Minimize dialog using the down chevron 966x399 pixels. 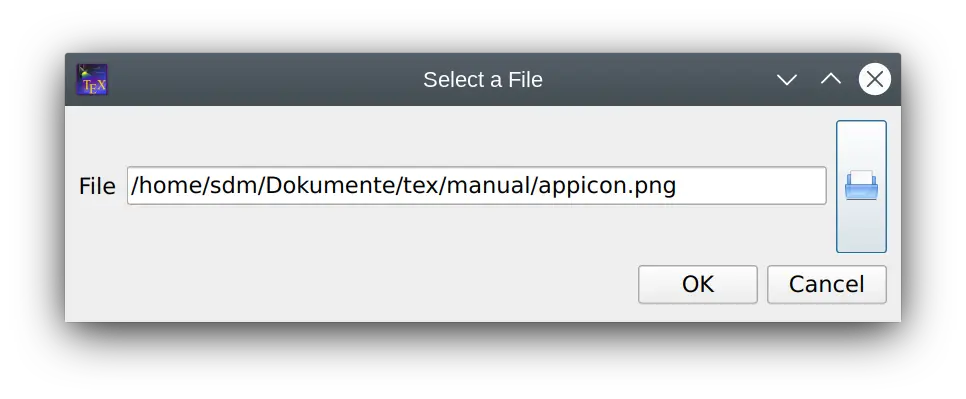[787, 79]
